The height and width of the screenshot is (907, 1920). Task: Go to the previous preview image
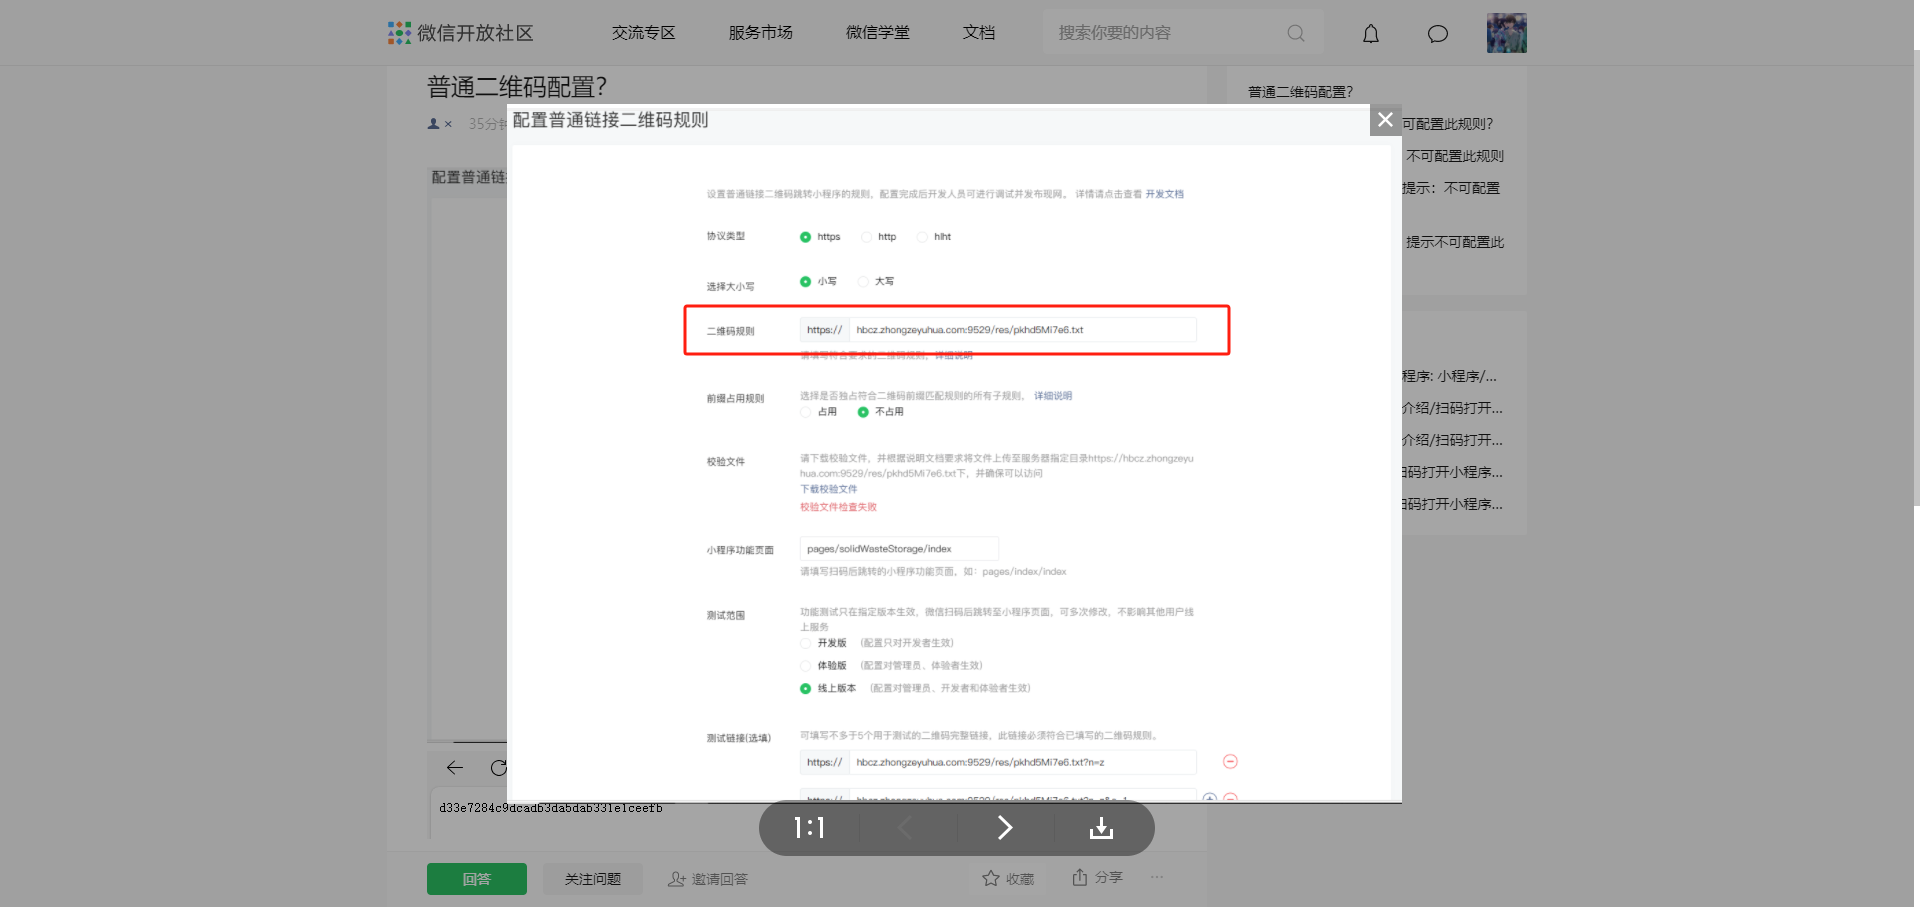(906, 828)
